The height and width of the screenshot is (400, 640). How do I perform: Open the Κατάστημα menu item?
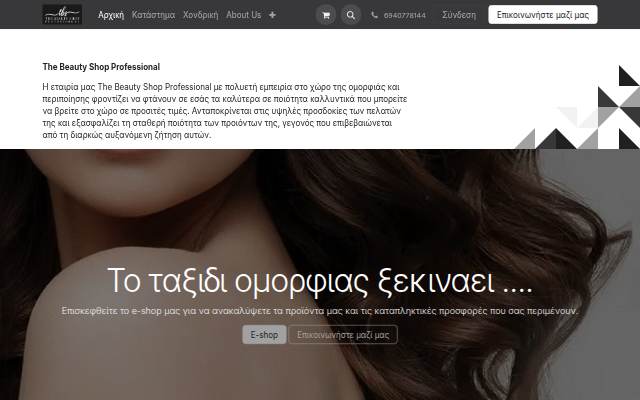(x=153, y=15)
